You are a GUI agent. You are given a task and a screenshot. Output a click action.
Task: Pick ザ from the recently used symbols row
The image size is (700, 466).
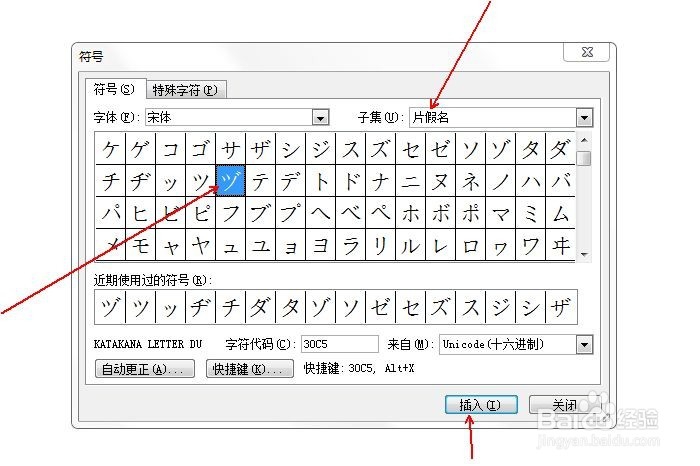click(561, 307)
